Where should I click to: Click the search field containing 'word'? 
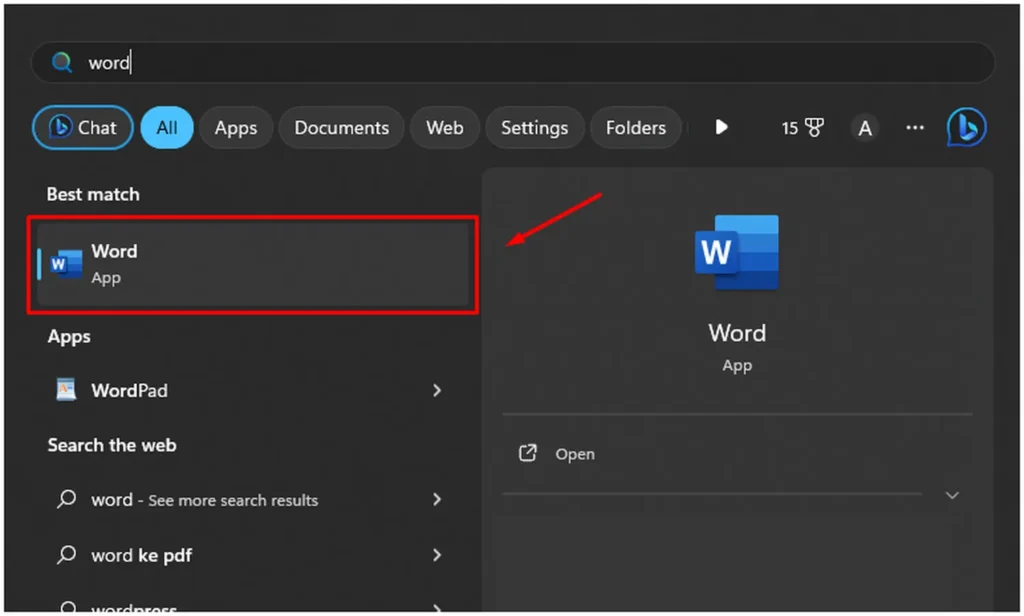point(513,63)
